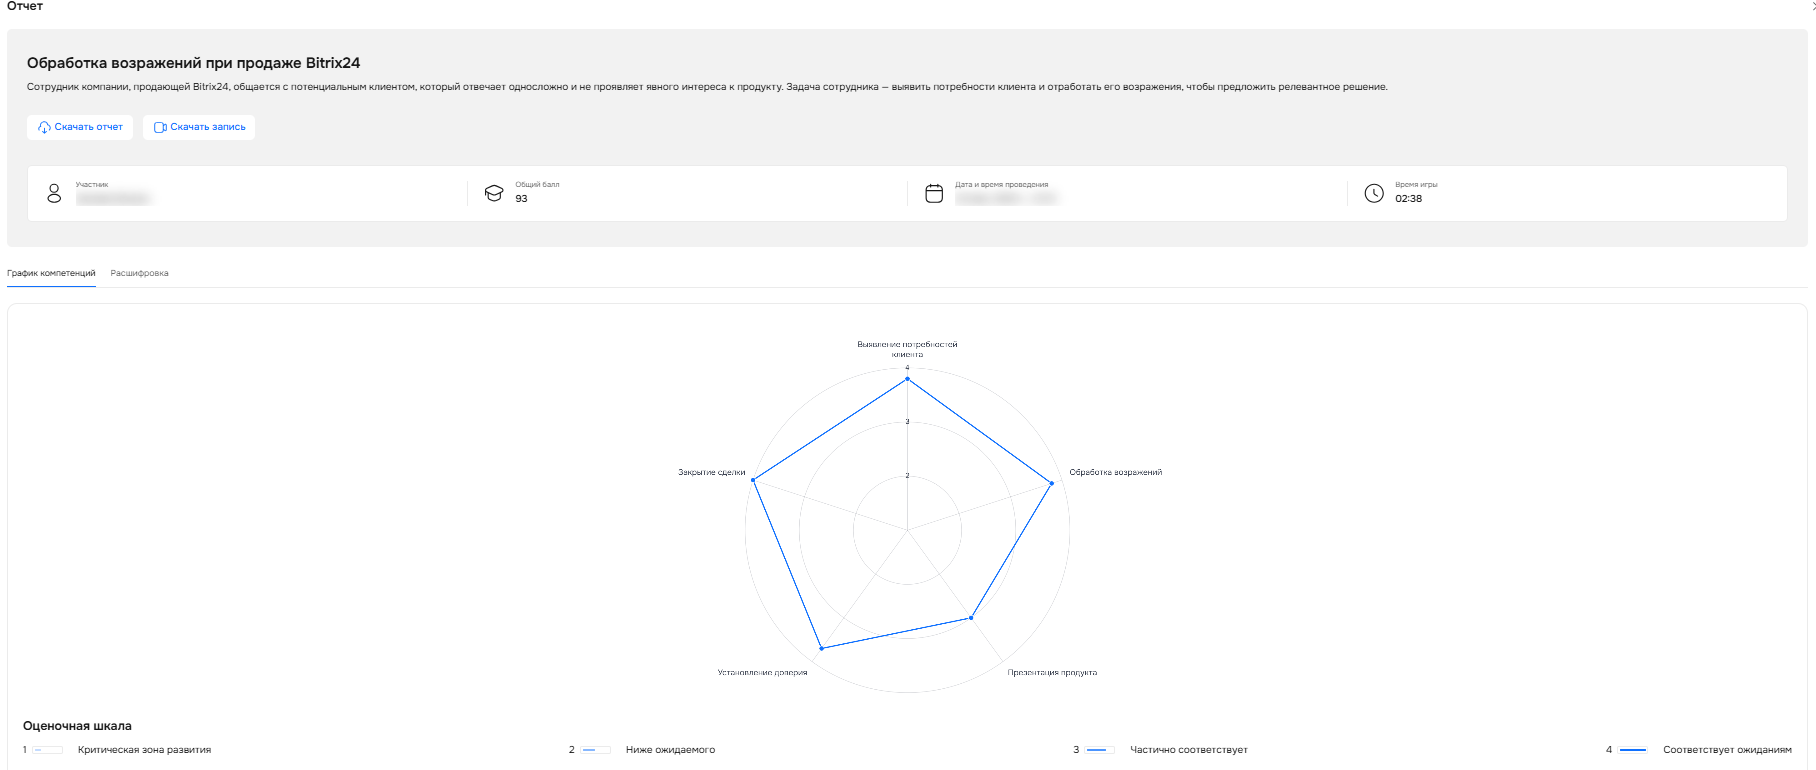Click chart label Презентация продукта
This screenshot has height=770, width=1816.
pyautogui.click(x=1052, y=673)
